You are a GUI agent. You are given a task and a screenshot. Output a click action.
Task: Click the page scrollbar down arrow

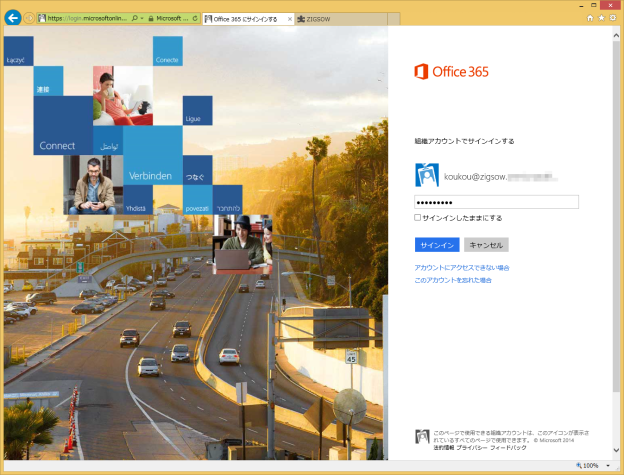tap(616, 450)
